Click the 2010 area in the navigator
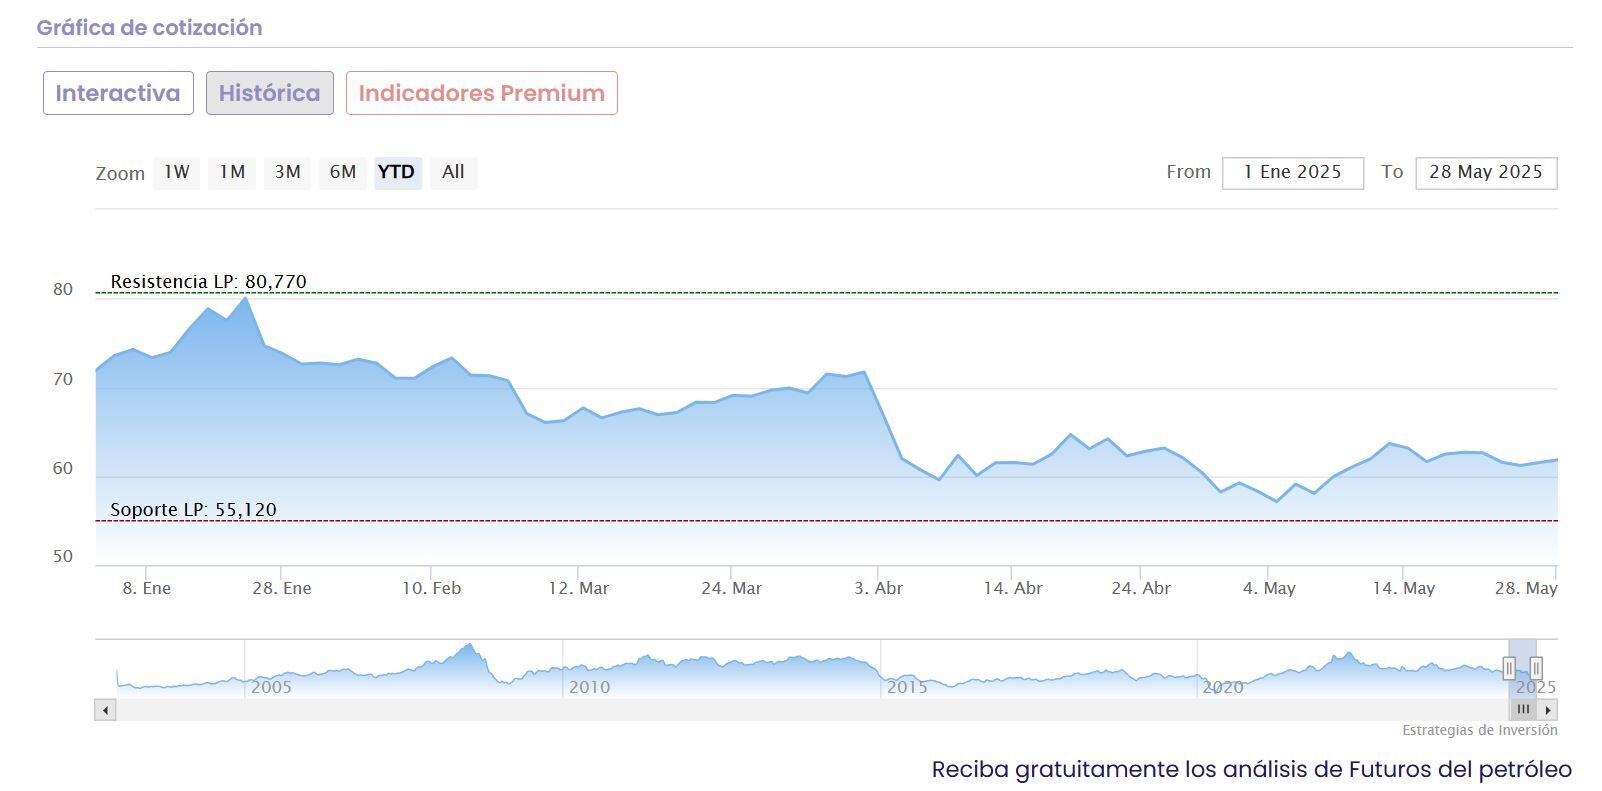 point(589,686)
